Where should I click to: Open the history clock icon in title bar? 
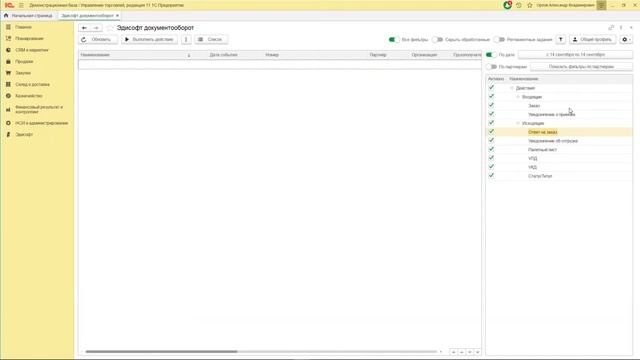[519, 5]
